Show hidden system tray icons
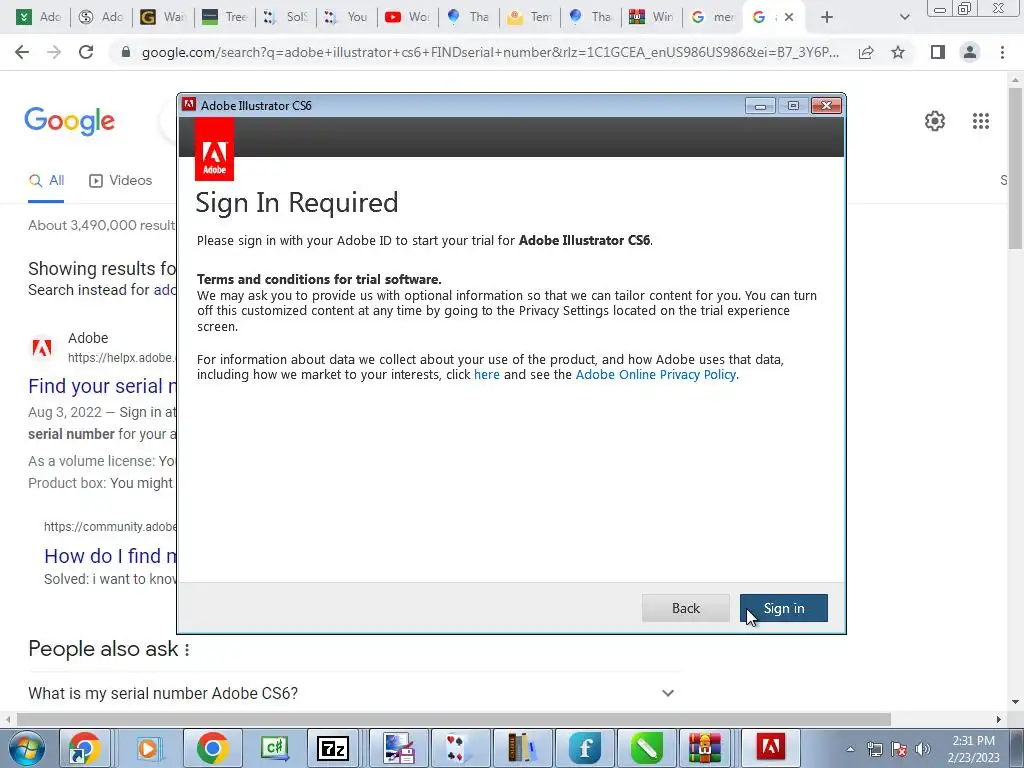This screenshot has width=1024, height=768. (850, 750)
